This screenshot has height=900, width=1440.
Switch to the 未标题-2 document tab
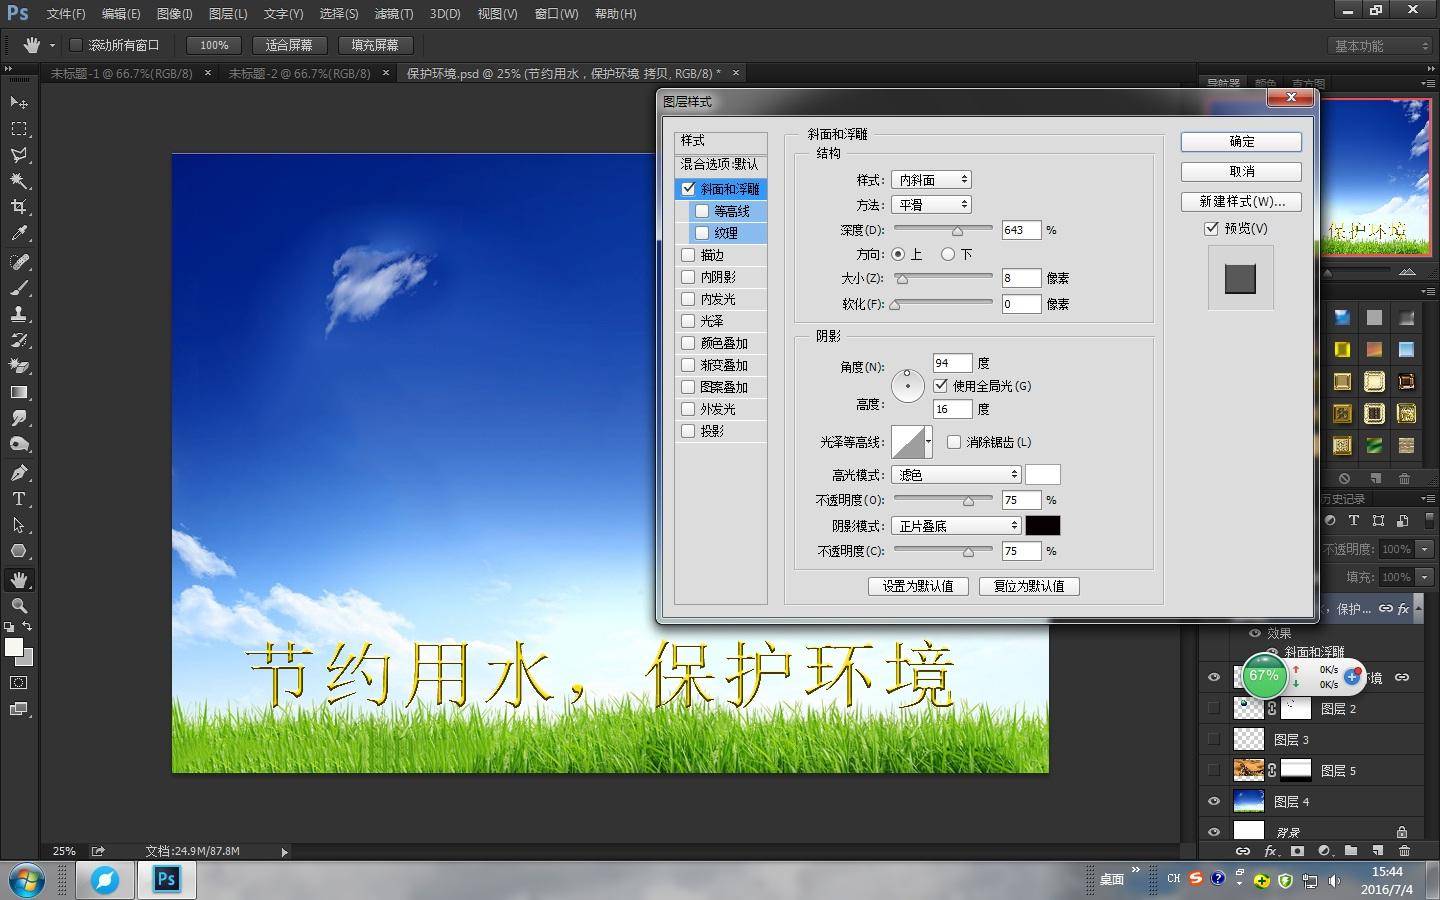click(299, 73)
